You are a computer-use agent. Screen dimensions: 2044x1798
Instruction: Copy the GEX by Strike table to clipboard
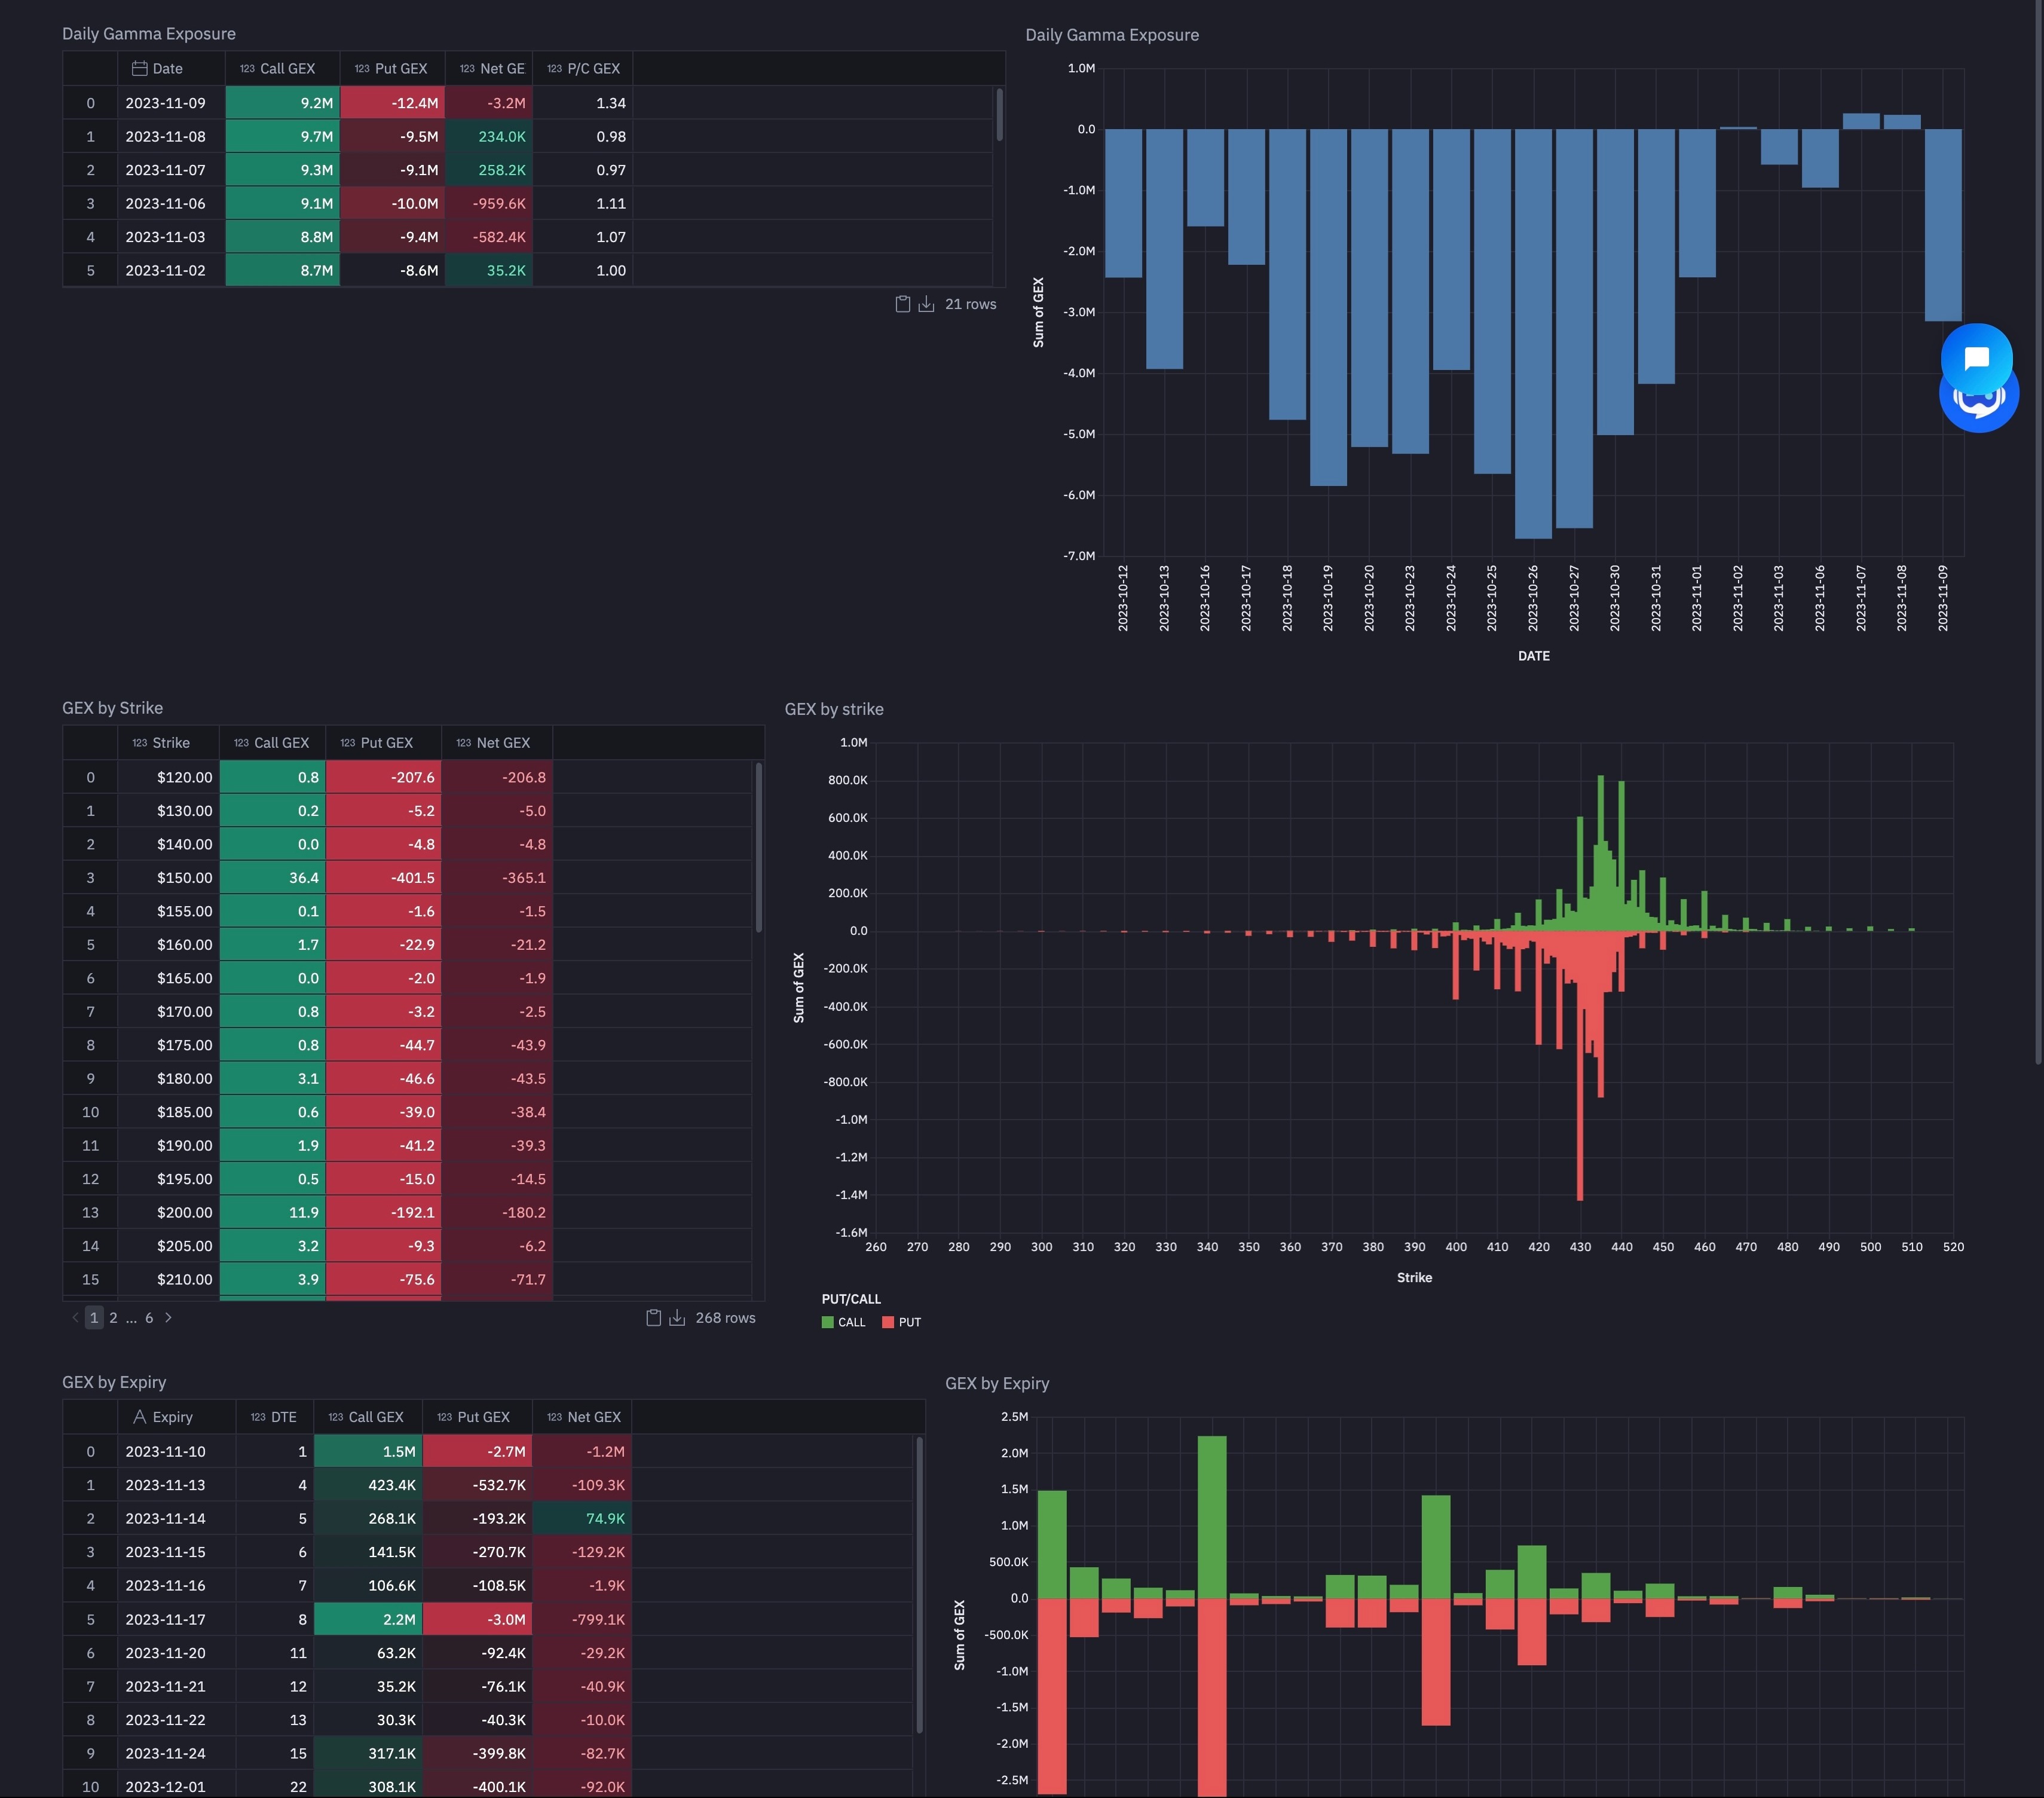click(x=654, y=1317)
